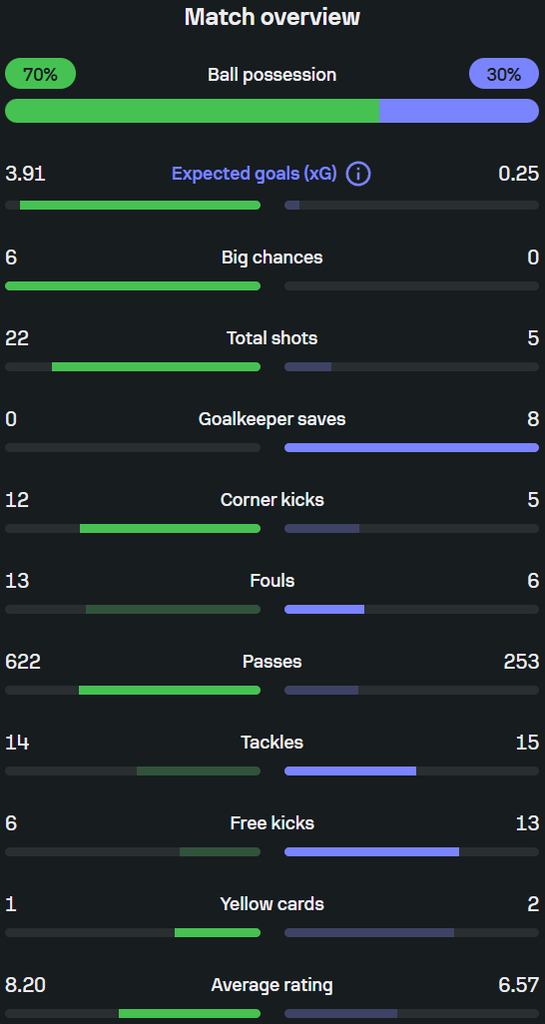
Task: Click the Passes stat label
Action: pyautogui.click(x=272, y=662)
